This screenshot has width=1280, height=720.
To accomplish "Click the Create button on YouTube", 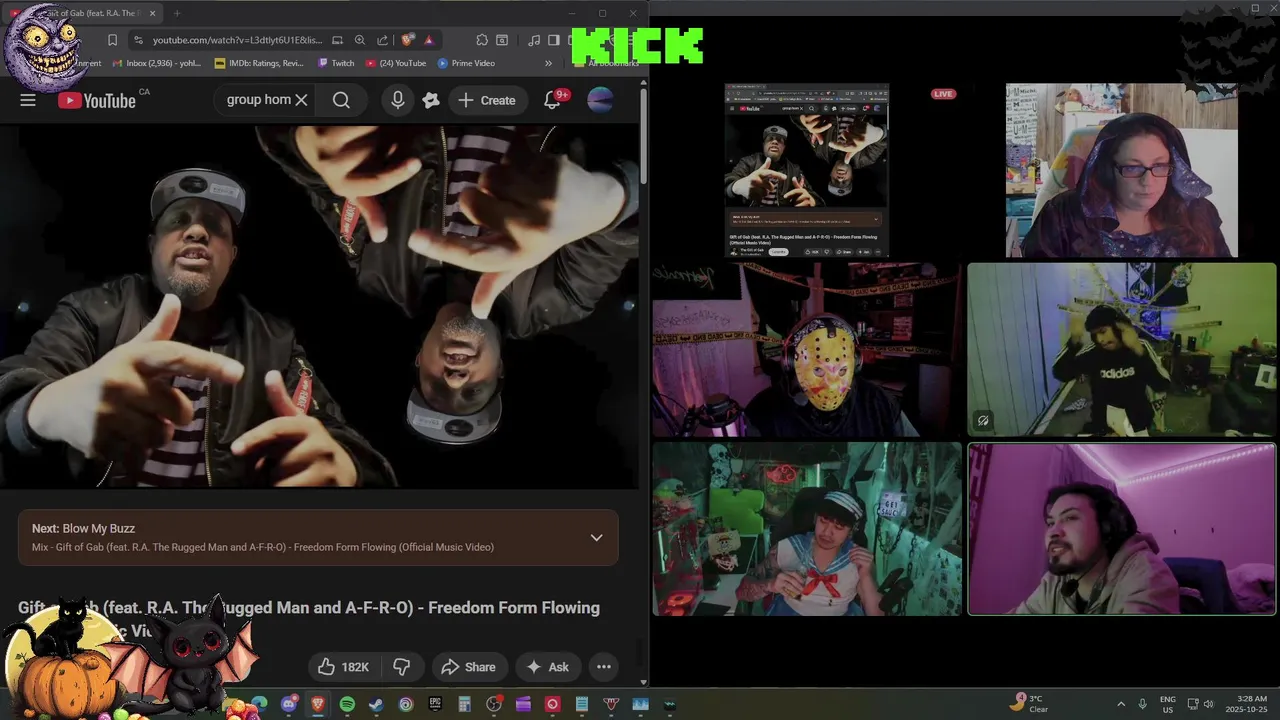I will click(x=487, y=100).
